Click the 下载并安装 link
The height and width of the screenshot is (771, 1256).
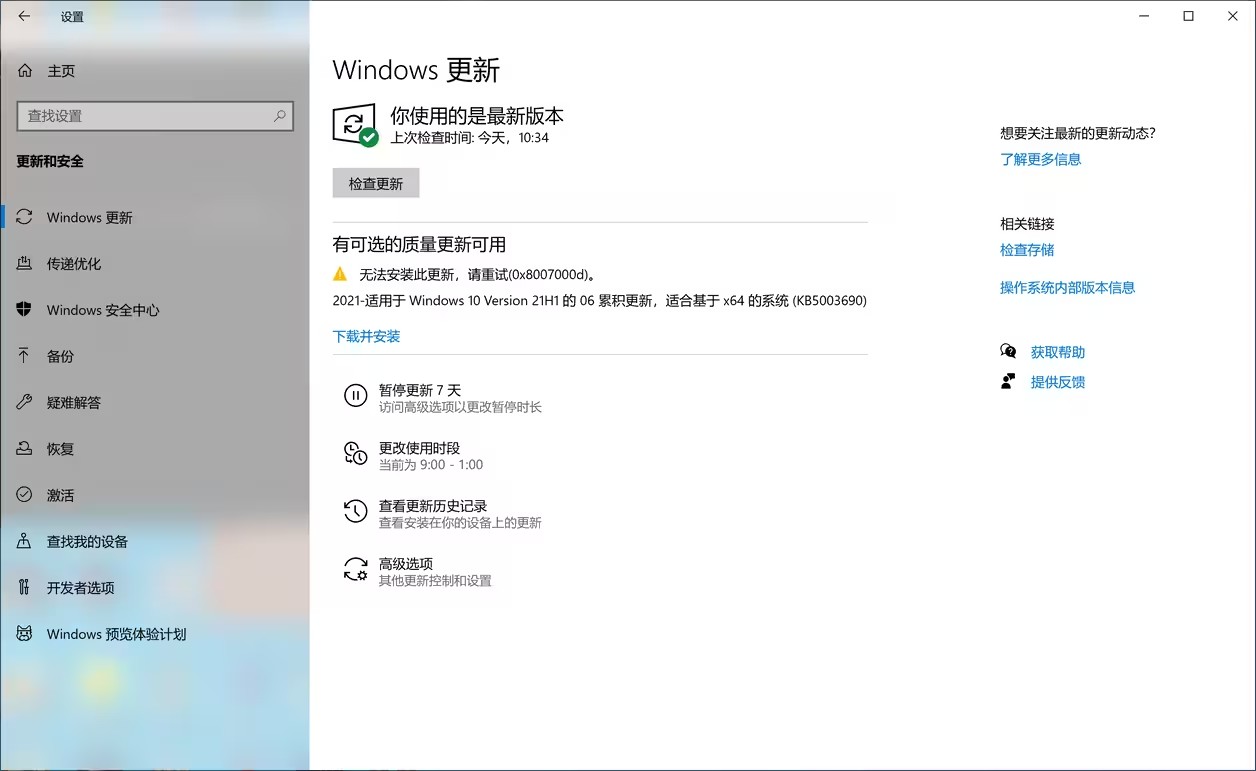coord(366,336)
